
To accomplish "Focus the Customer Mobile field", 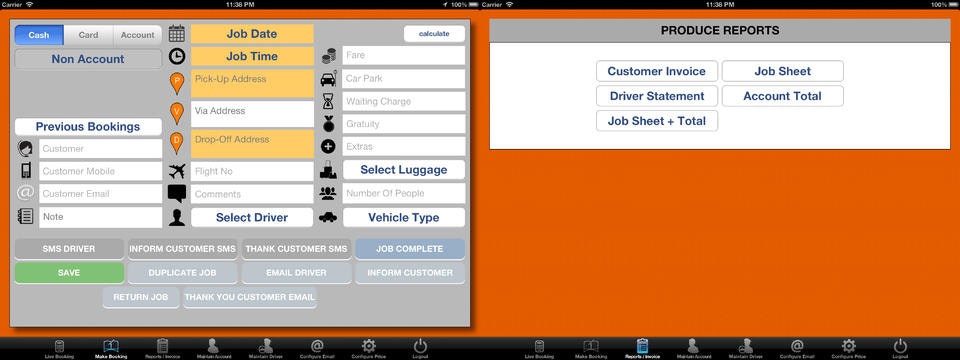I will [100, 171].
